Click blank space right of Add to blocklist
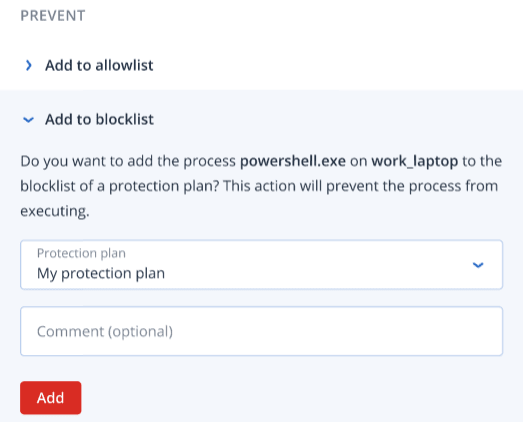Viewport: 523px width, 422px height. click(x=334, y=119)
